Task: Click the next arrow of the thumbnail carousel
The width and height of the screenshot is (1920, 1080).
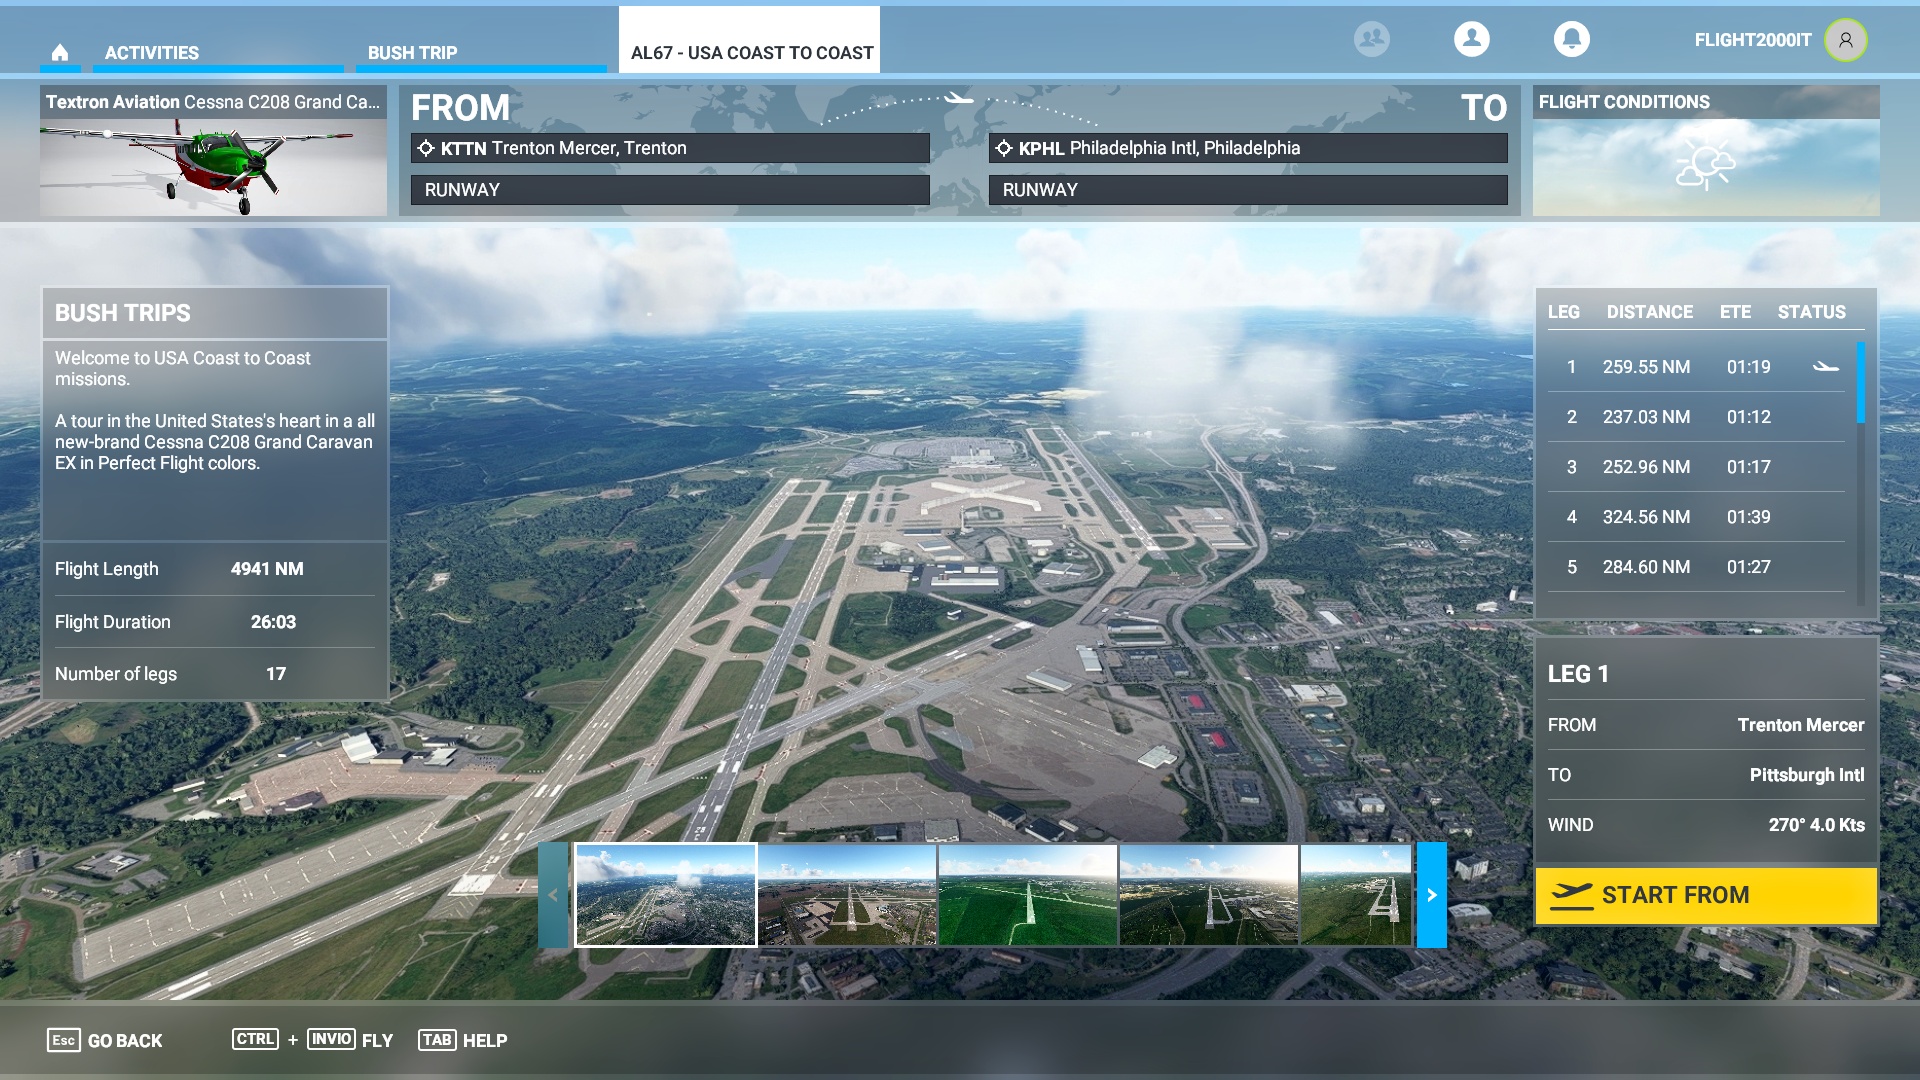Action: point(1432,895)
